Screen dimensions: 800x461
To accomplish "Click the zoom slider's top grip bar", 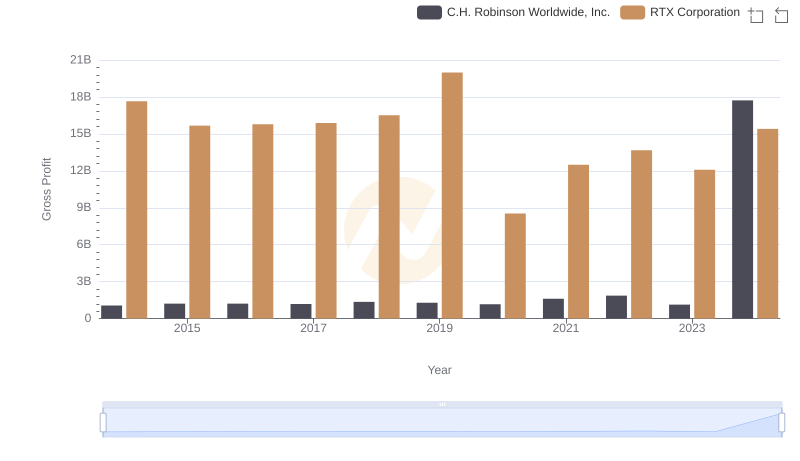I will [x=442, y=405].
